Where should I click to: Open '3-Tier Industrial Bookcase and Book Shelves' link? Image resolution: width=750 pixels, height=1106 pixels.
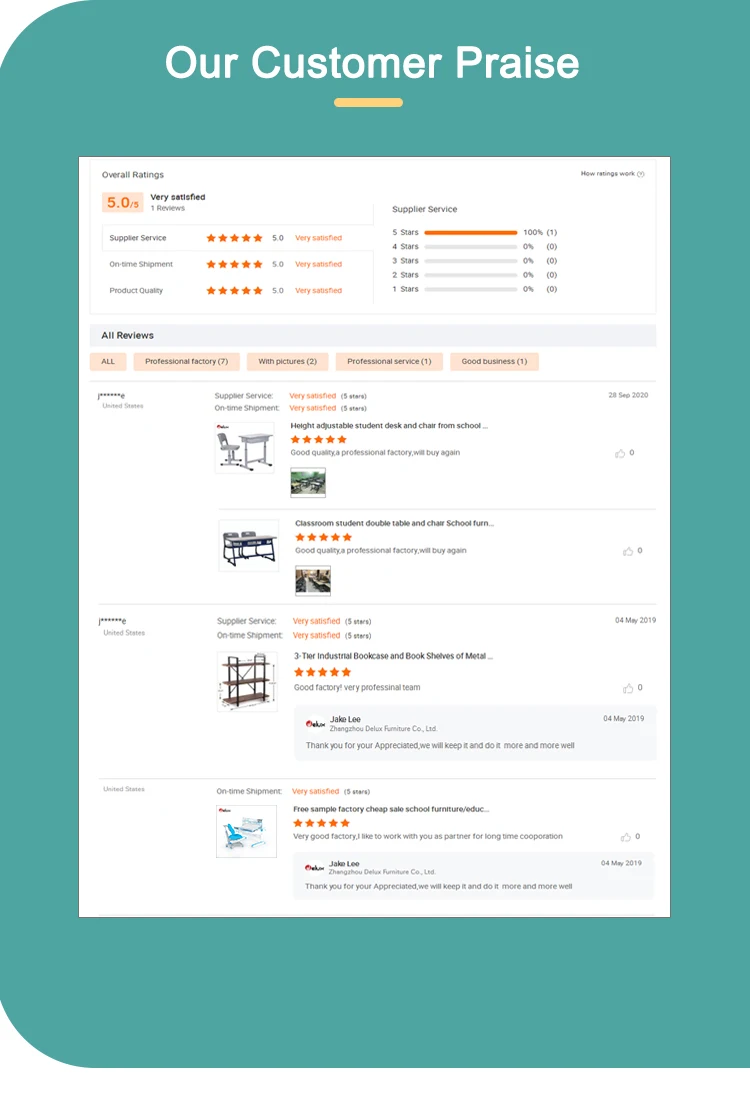[x=393, y=656]
